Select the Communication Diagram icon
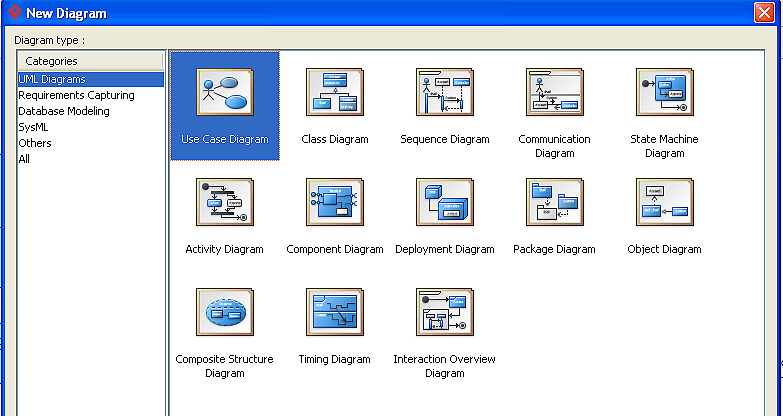This screenshot has height=416, width=783. (555, 94)
